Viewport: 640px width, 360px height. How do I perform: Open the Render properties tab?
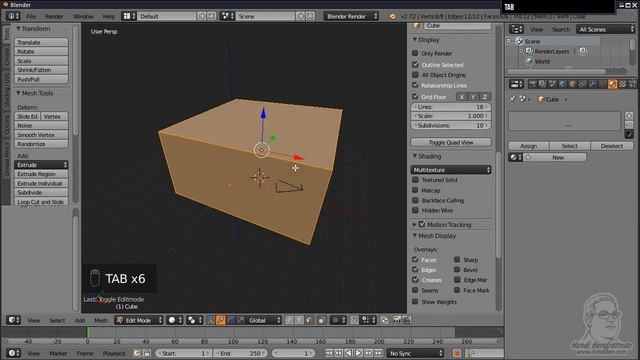[532, 84]
